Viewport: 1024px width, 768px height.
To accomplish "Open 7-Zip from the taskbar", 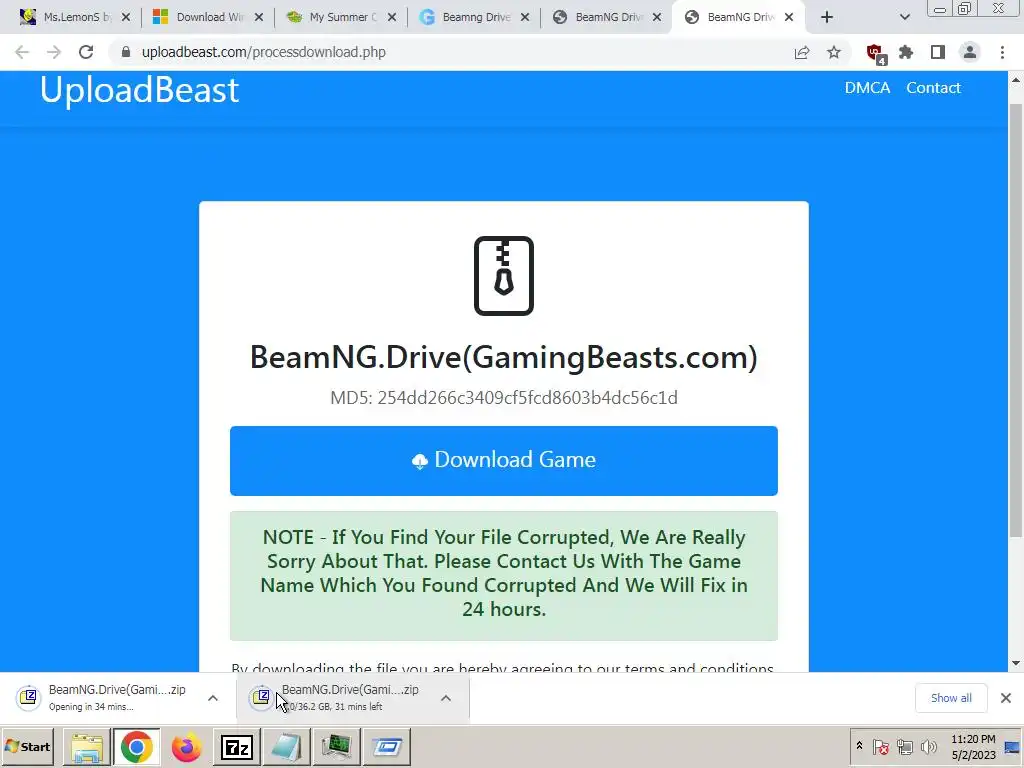I will 236,747.
